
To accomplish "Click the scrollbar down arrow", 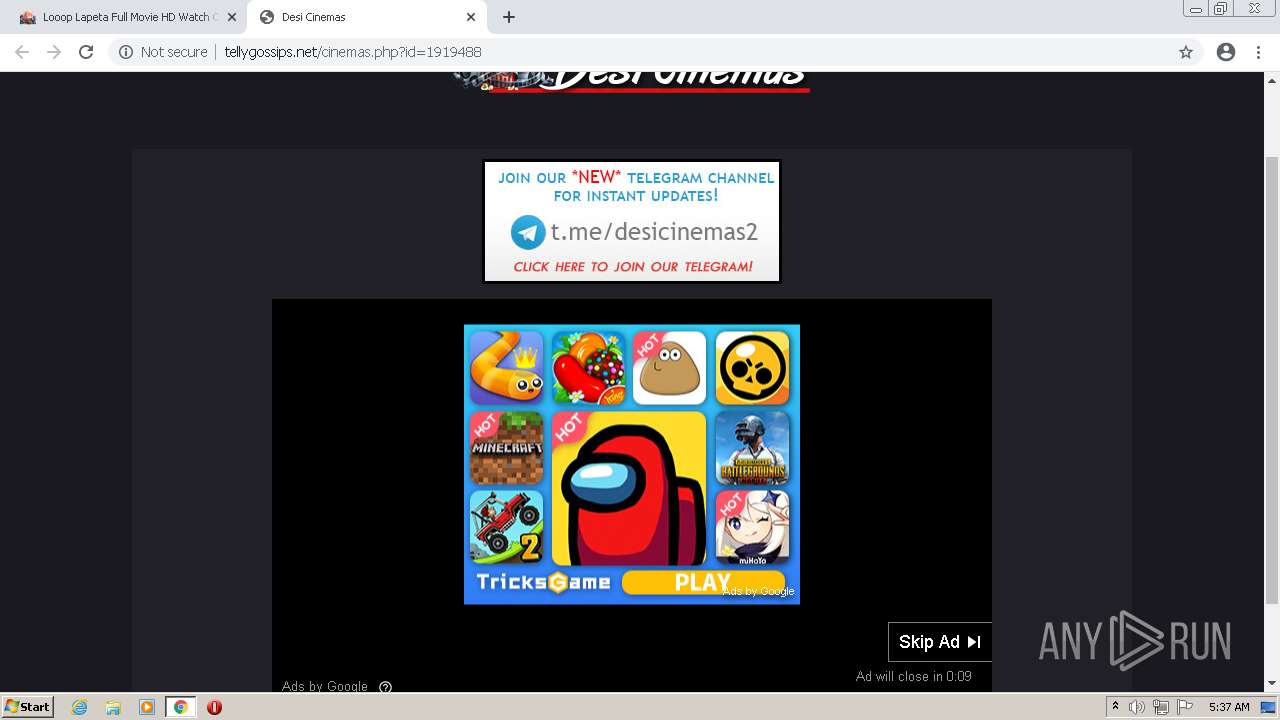I will [x=1272, y=684].
